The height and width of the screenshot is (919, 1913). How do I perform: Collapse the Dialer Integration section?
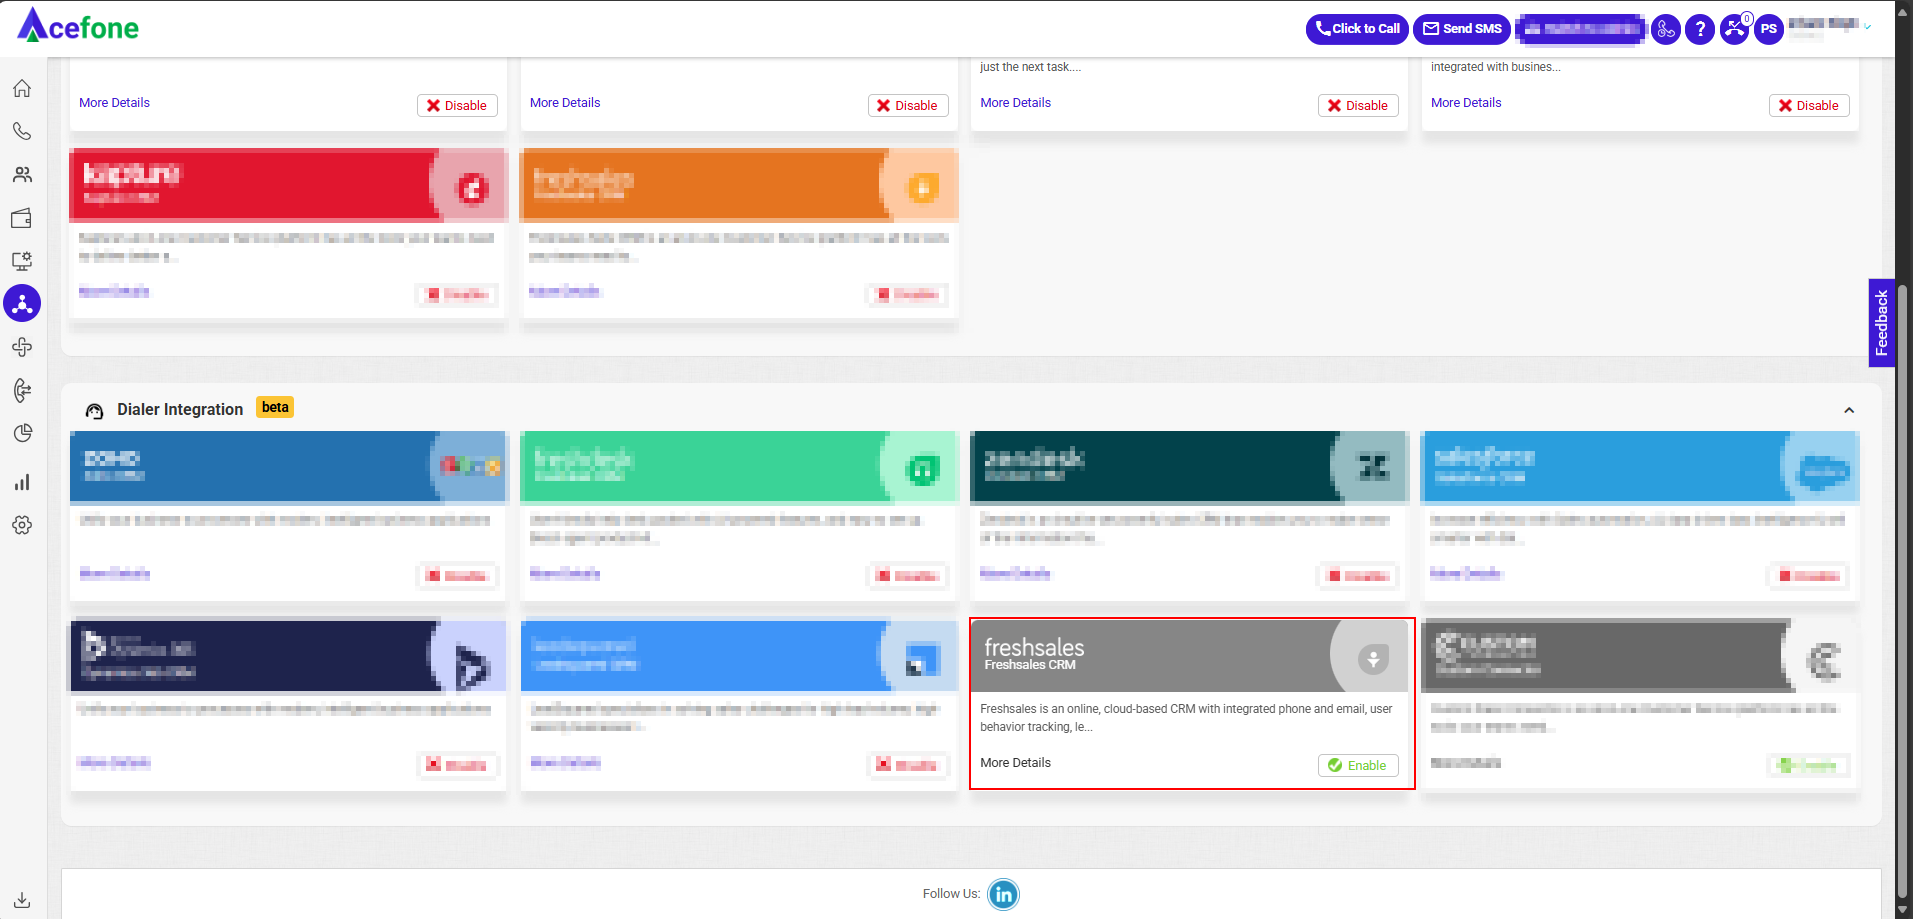click(x=1849, y=410)
